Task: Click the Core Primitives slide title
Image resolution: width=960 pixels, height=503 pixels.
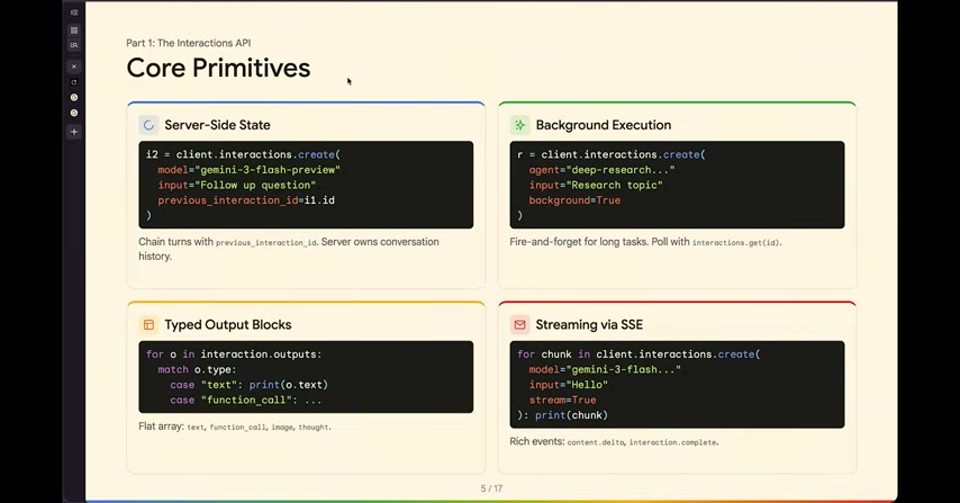Action: [x=219, y=68]
